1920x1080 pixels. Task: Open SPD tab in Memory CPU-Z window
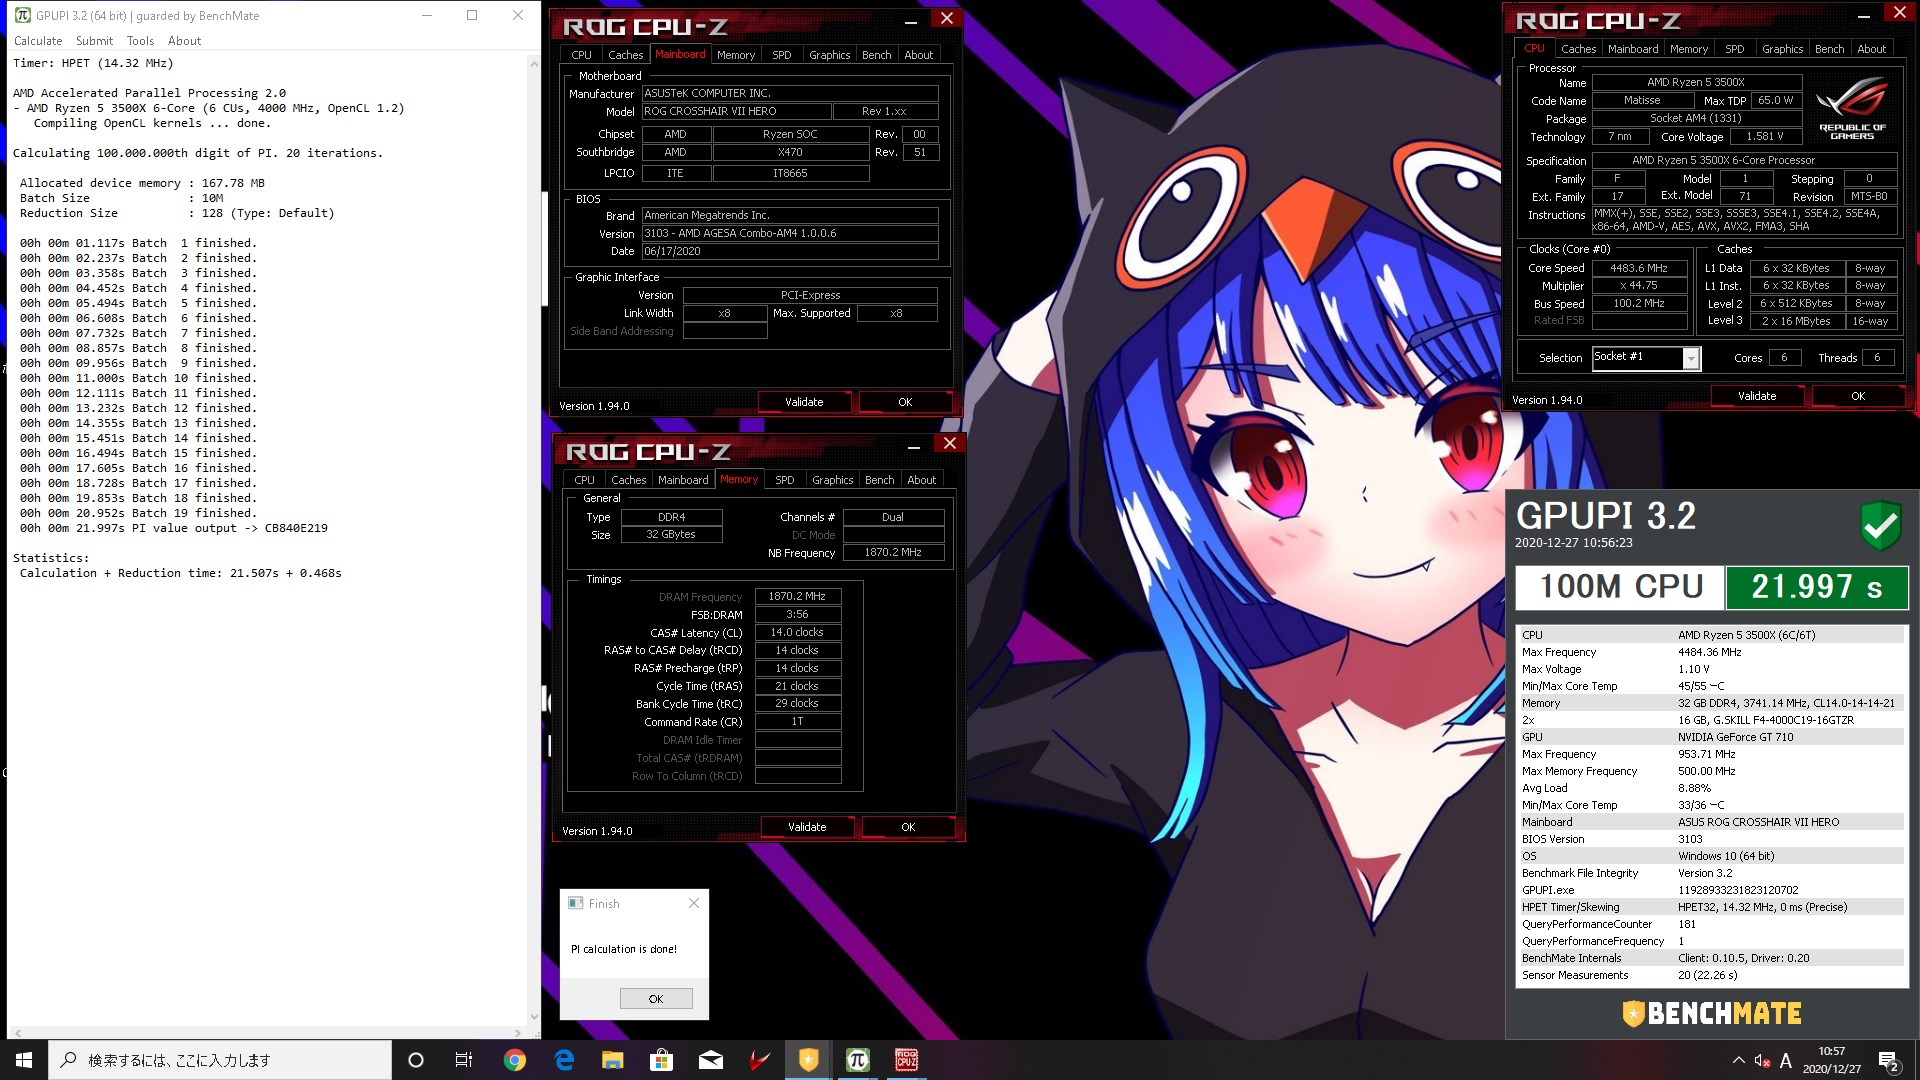(x=785, y=480)
